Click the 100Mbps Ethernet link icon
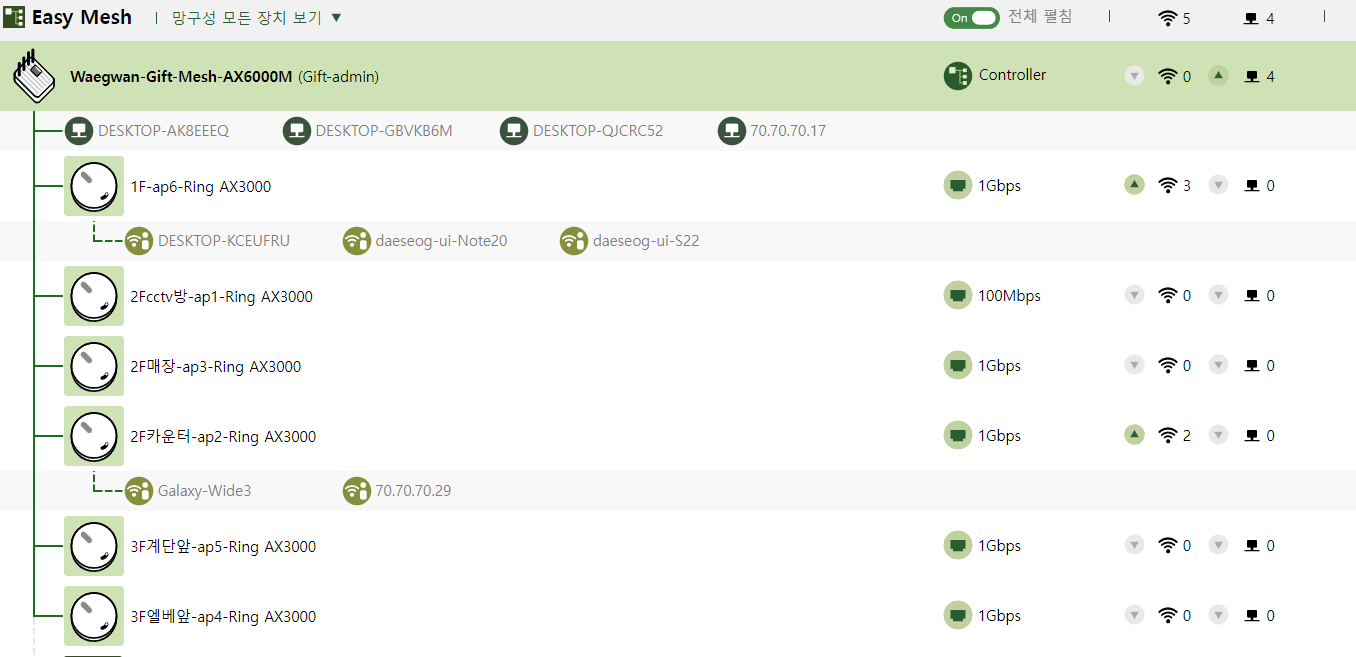1356x657 pixels. pyautogui.click(x=958, y=296)
